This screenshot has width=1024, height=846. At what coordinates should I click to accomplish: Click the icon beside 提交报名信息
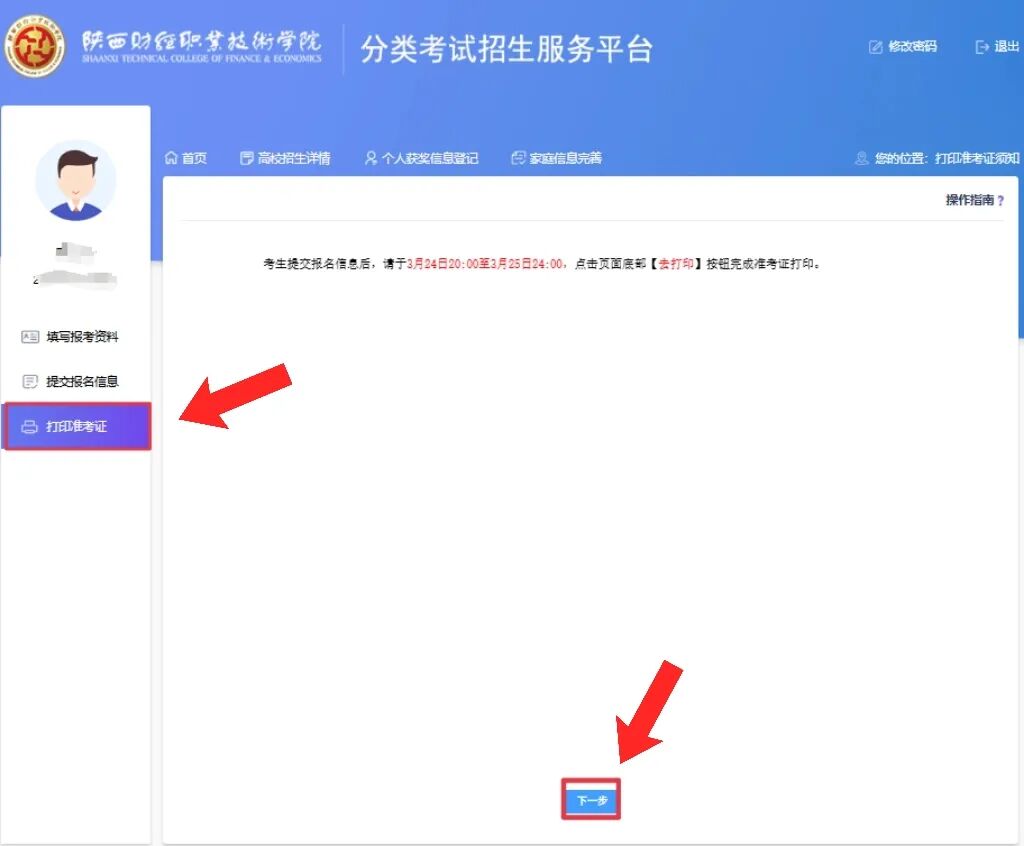pos(30,381)
